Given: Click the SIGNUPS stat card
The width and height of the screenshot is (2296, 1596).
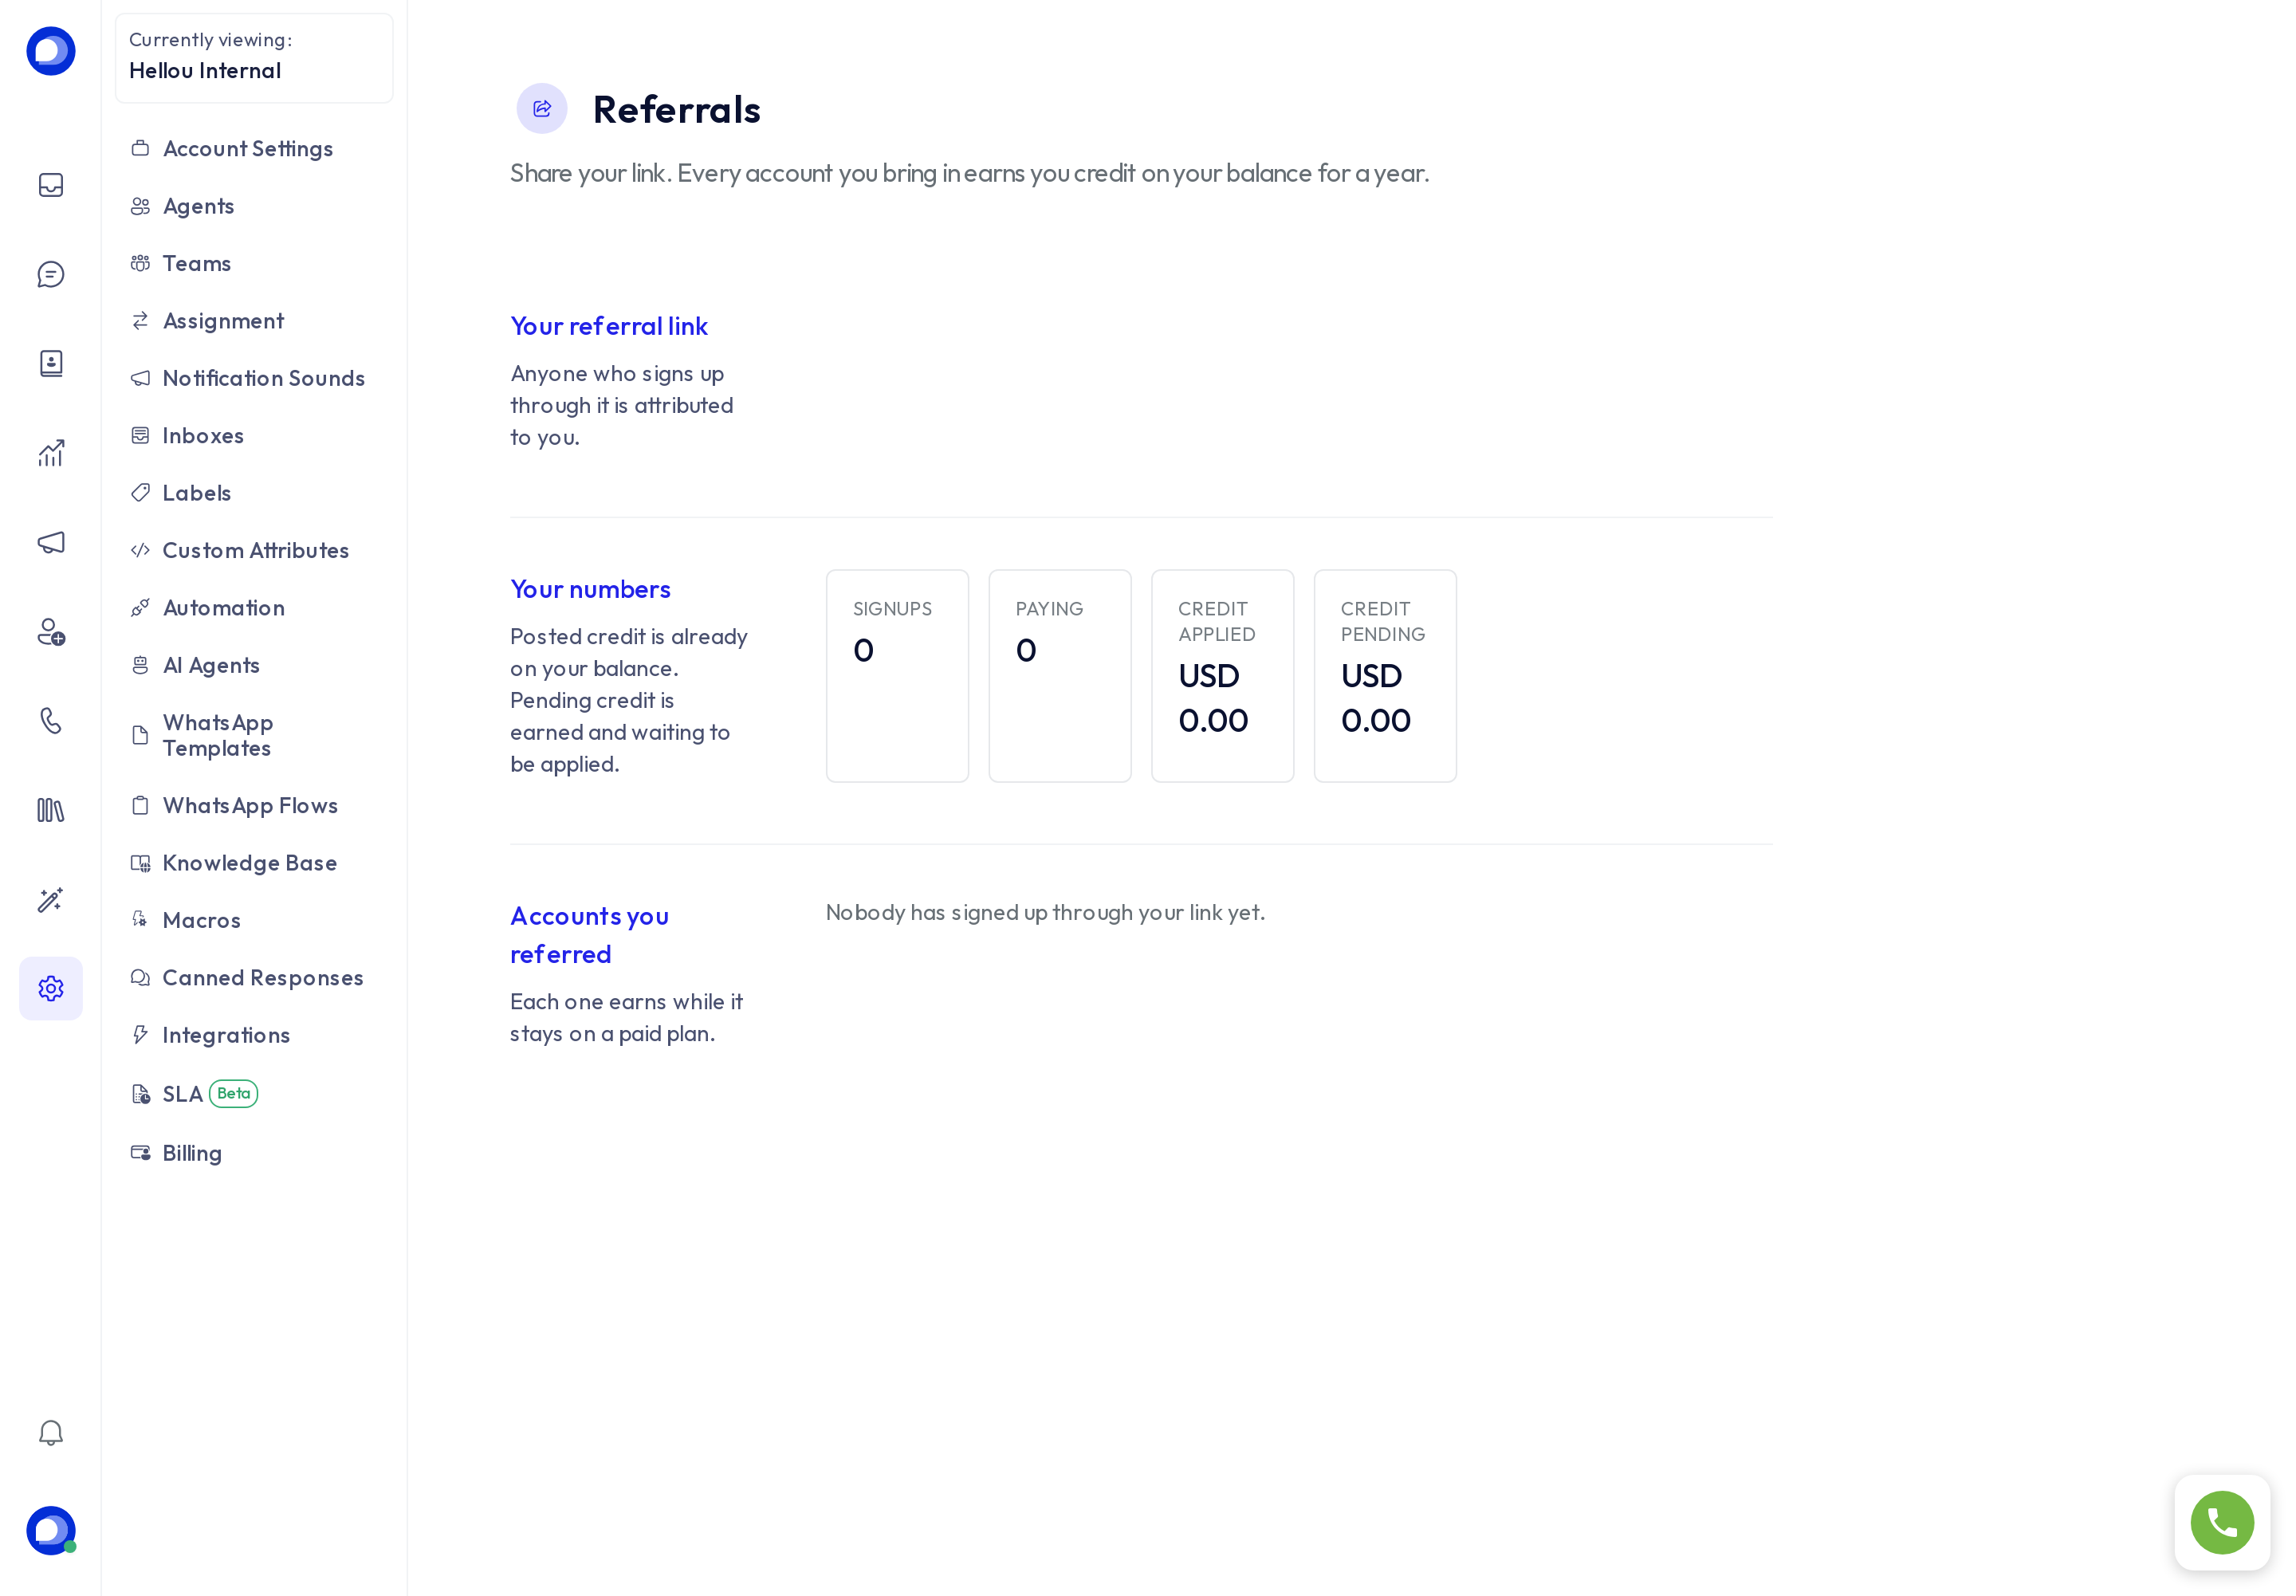Looking at the screenshot, I should point(897,676).
